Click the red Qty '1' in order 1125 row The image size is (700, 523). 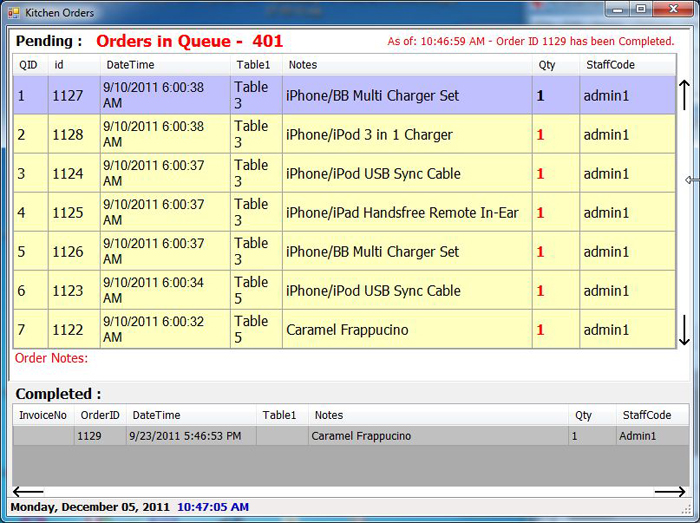pos(556,212)
